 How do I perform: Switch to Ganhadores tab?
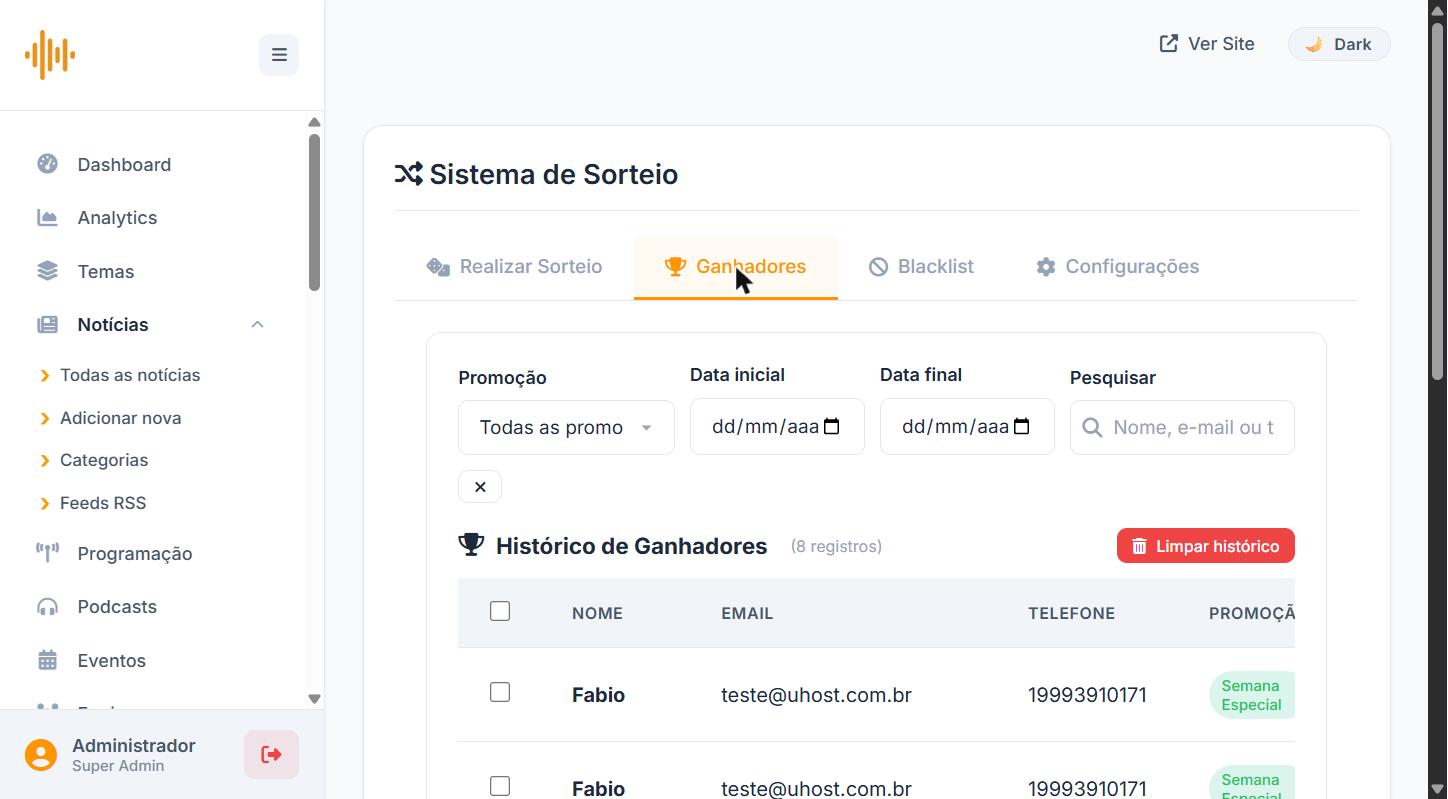coord(735,267)
